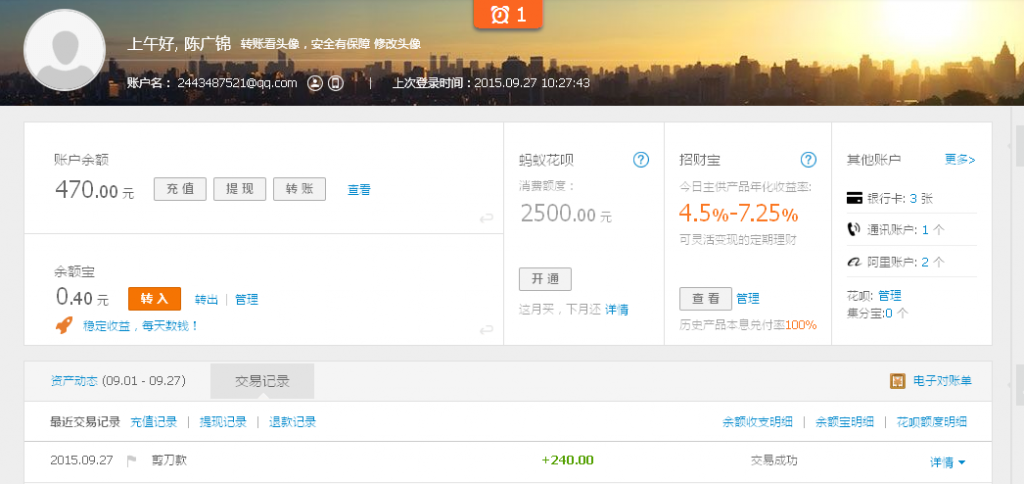Open the 余额宝明细 link

[844, 422]
